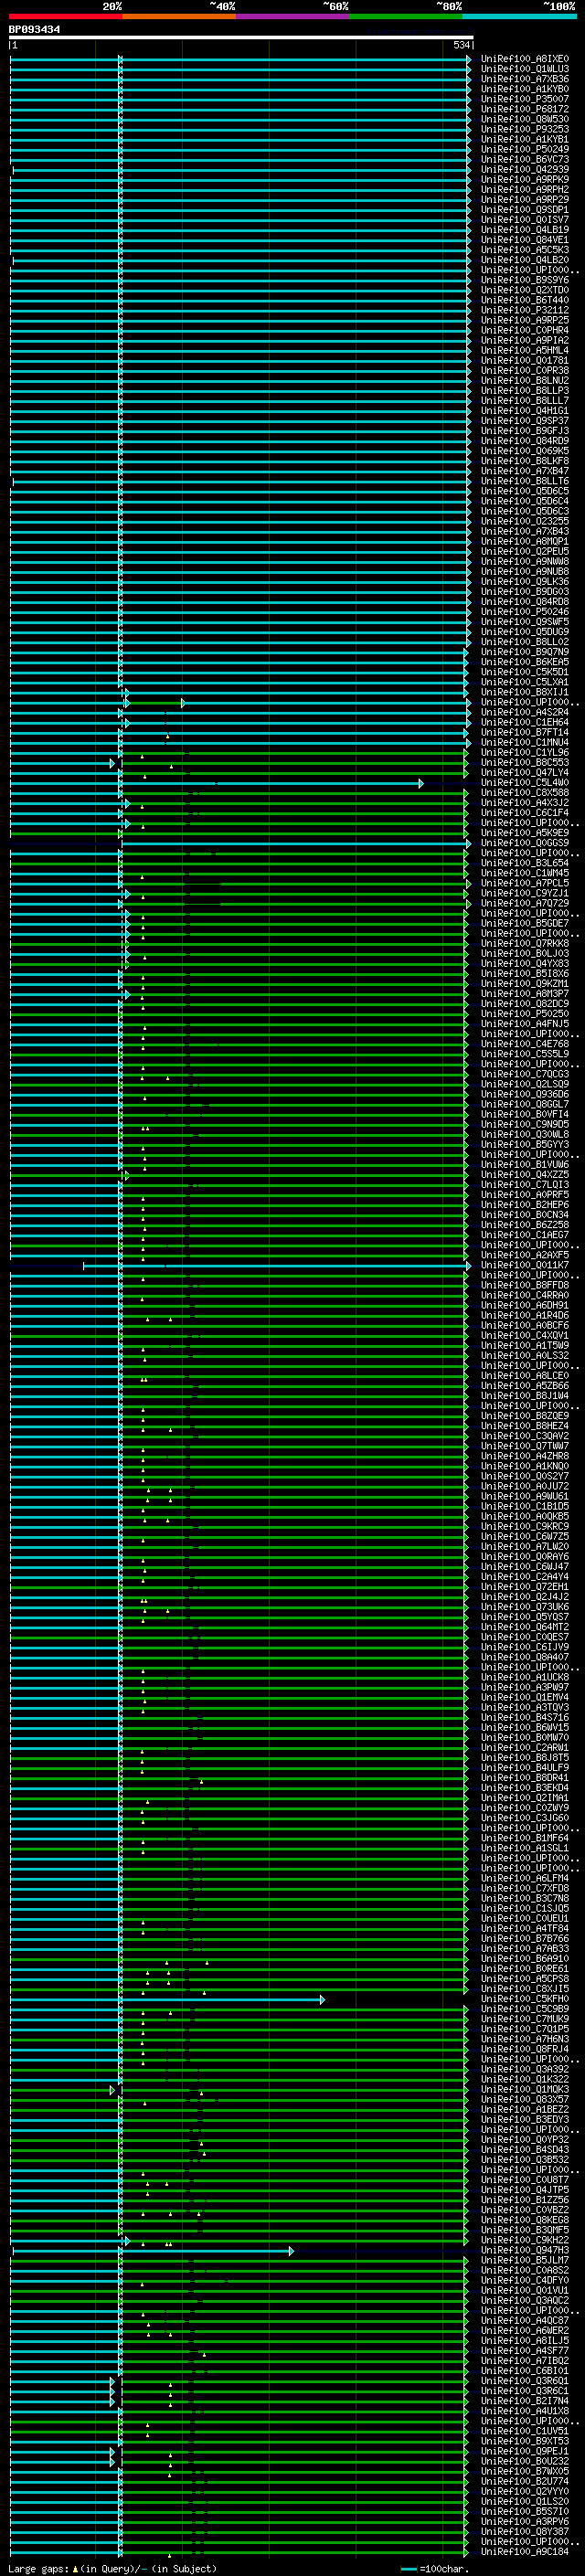The image size is (585, 2576).
Task: Select hit label UniRef100_C6BI01
Action: 525,2370
